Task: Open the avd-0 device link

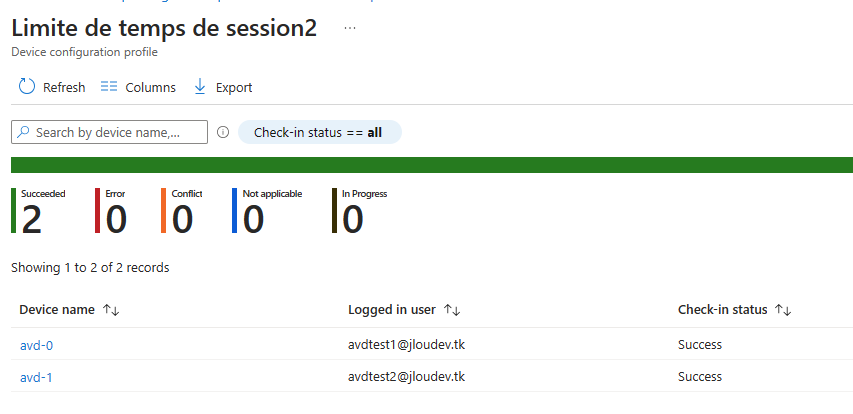Action: click(x=36, y=345)
